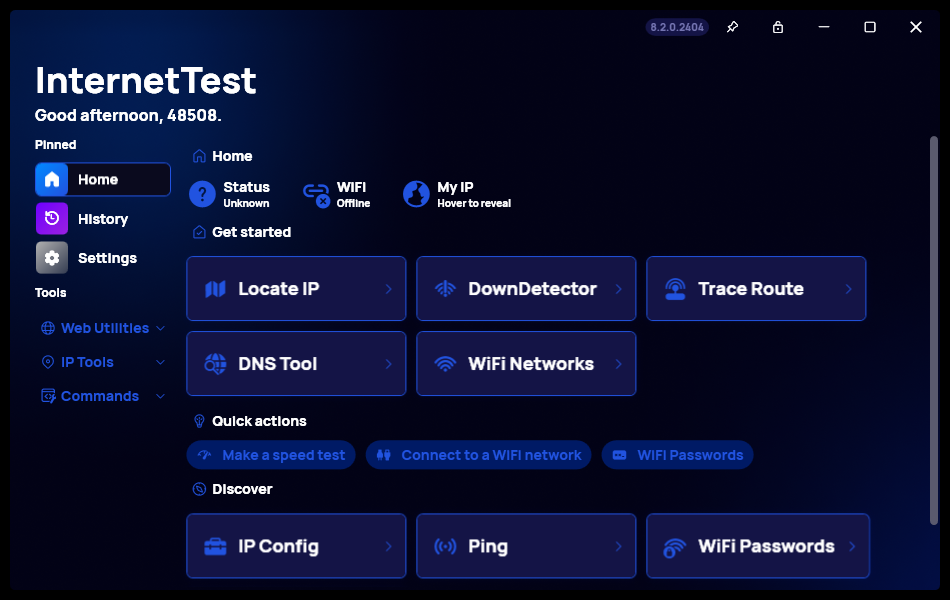This screenshot has width=950, height=600.
Task: Click the Get started section icon
Action: coord(199,232)
